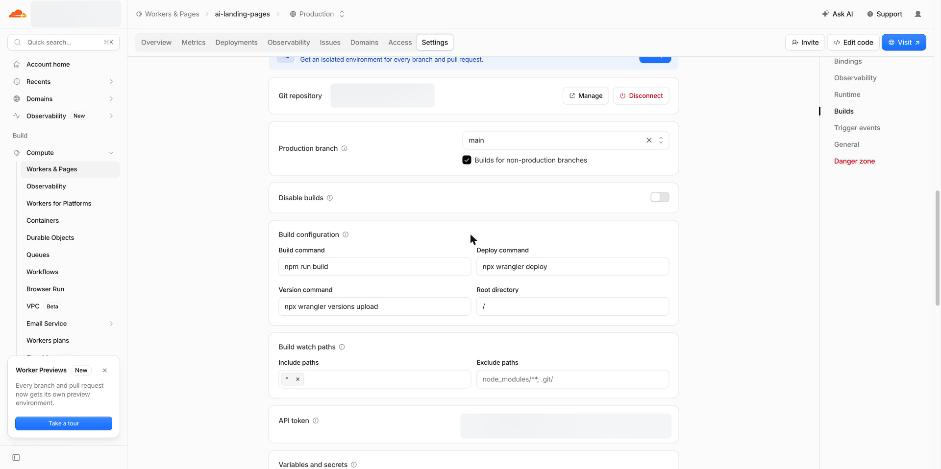Click the Build command input field

374,267
